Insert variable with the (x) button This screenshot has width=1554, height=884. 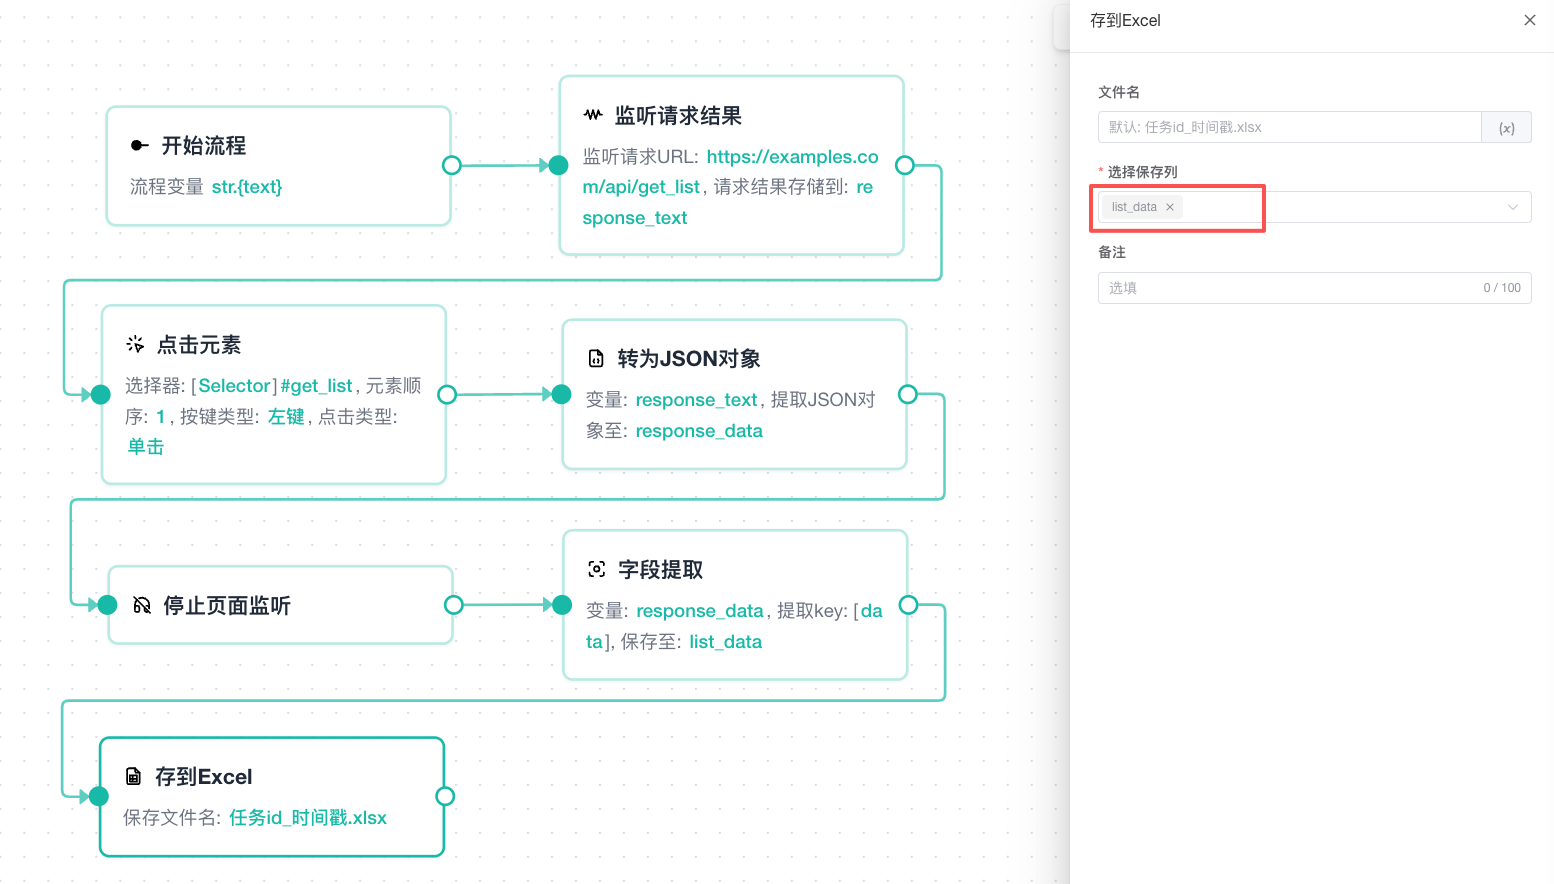[x=1506, y=127]
